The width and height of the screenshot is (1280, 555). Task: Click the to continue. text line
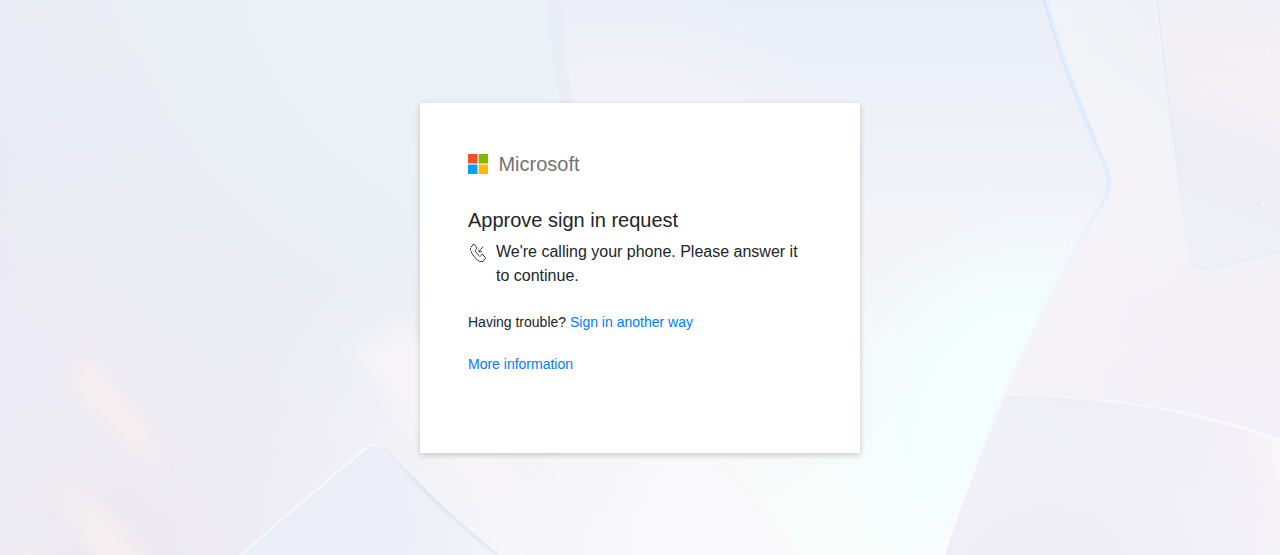[x=537, y=275]
